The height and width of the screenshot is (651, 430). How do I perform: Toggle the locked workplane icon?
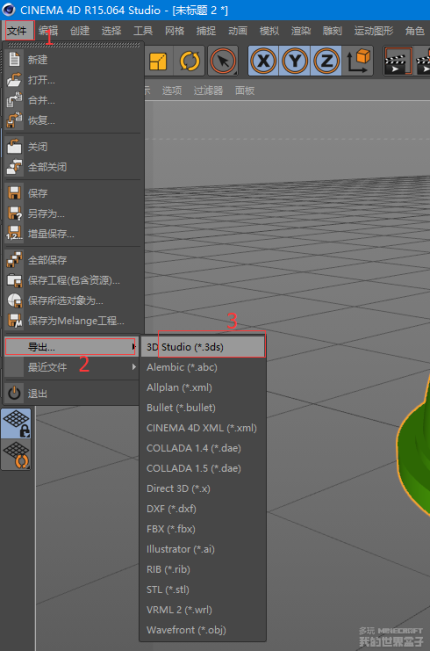coord(16,423)
